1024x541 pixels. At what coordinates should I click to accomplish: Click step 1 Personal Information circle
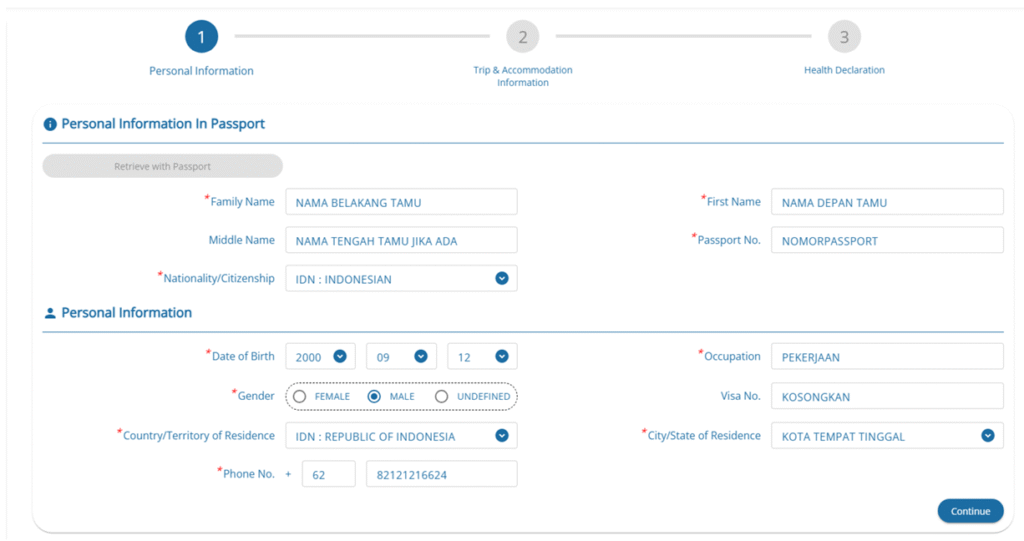click(201, 37)
